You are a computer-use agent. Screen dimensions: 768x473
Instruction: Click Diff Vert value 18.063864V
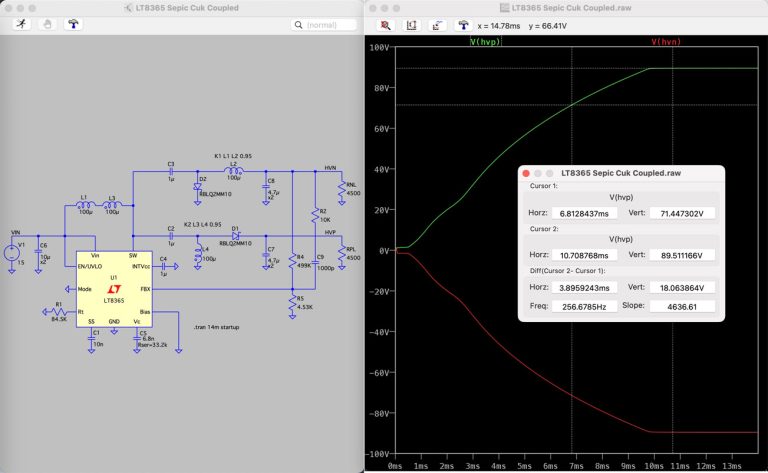coord(682,287)
